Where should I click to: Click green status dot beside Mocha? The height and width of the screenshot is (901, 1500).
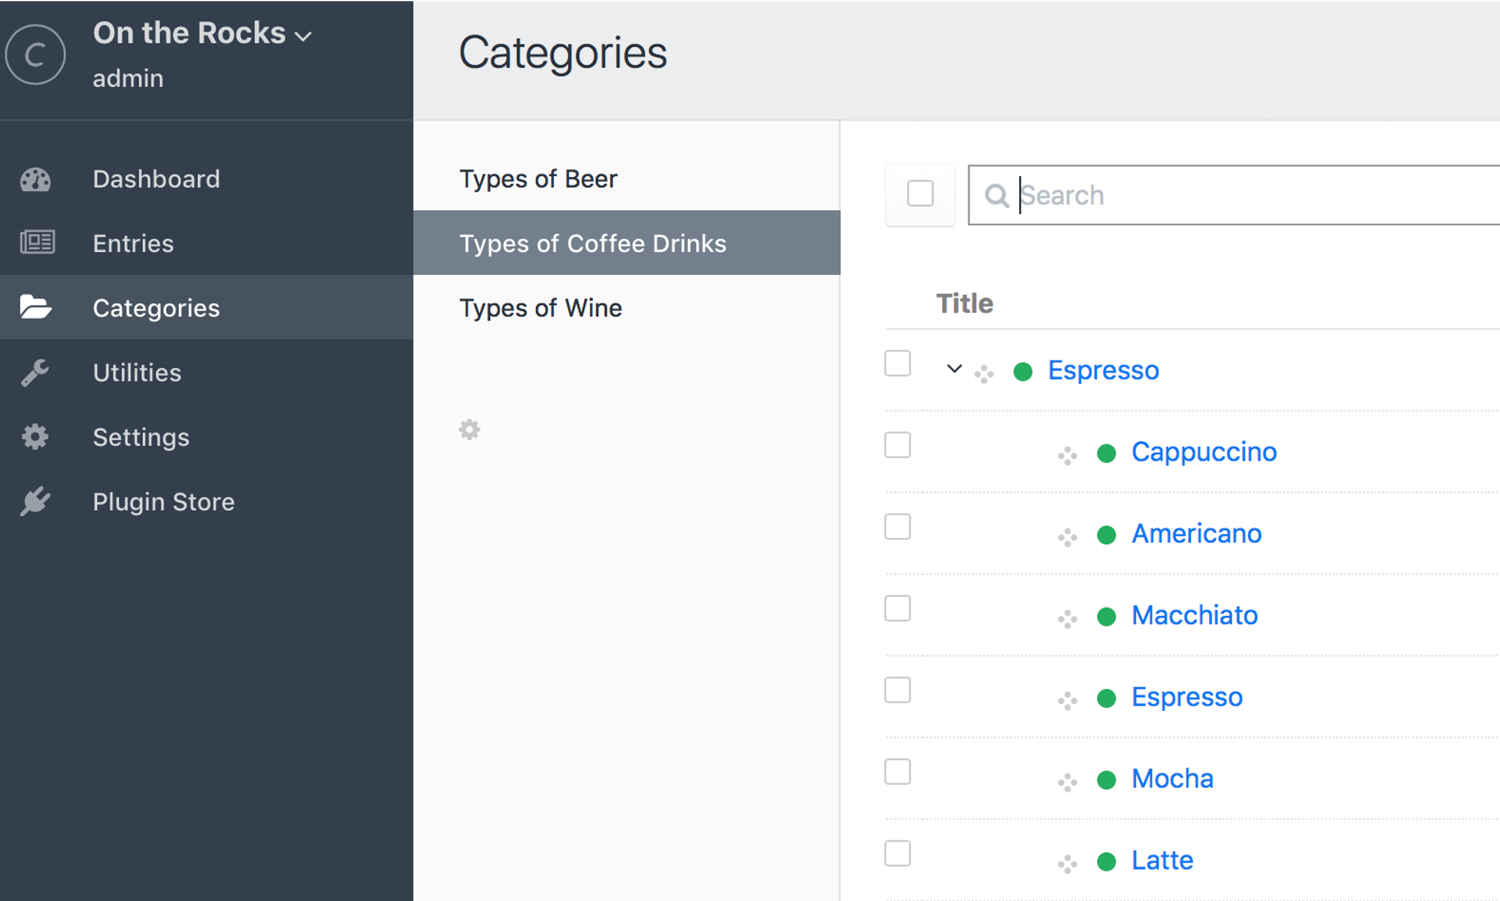(1106, 780)
